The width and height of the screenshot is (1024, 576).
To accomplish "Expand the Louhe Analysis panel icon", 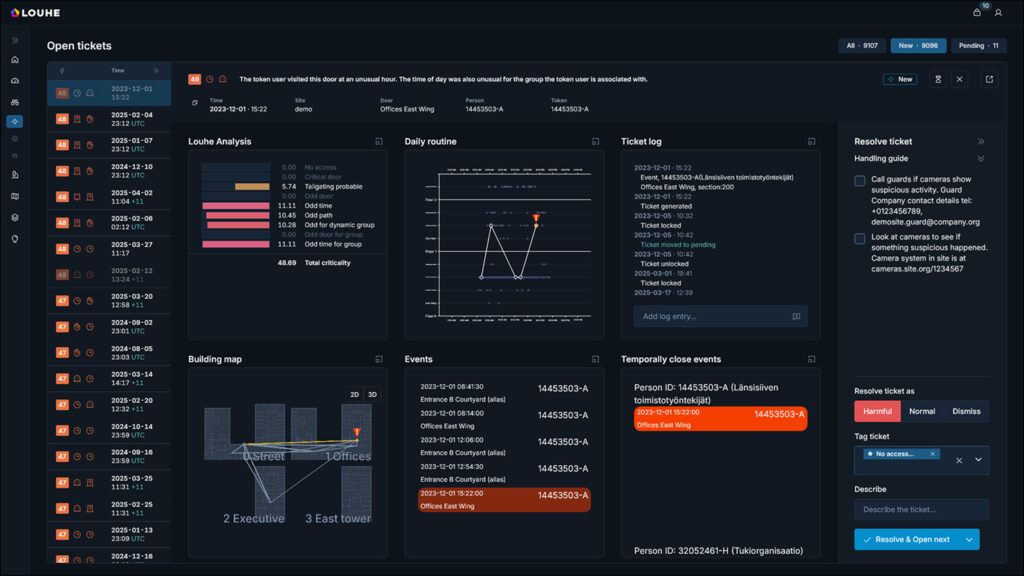I will tap(379, 142).
